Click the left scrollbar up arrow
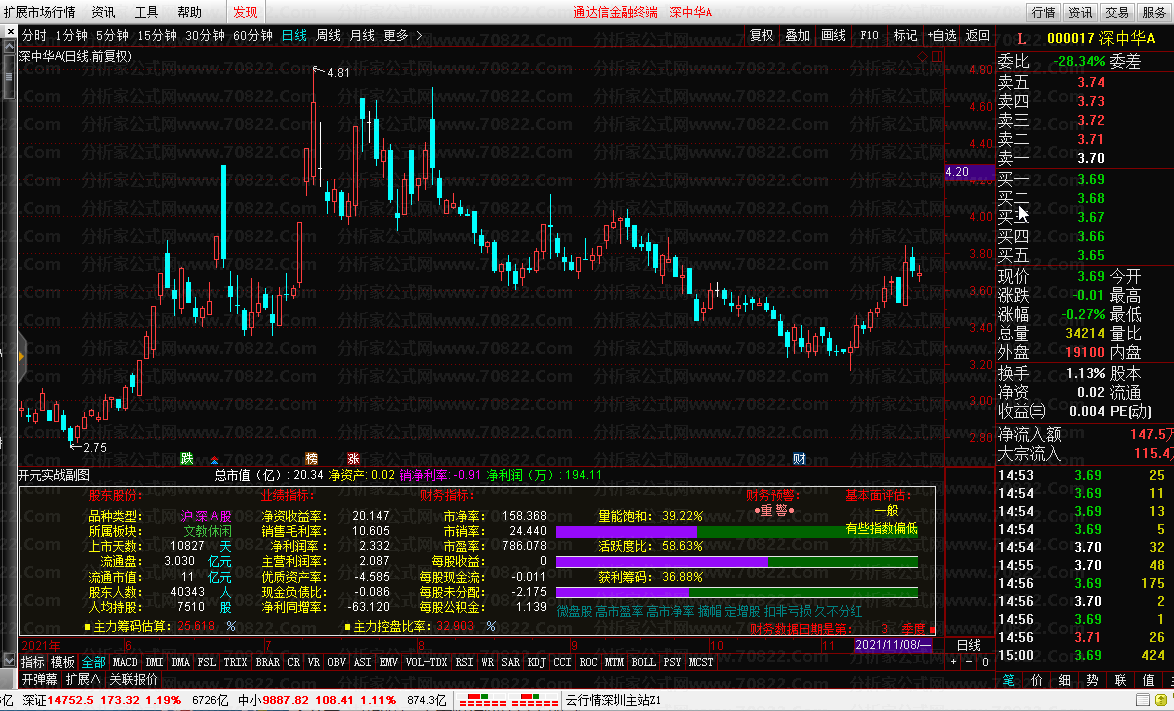Viewport: 1174px width, 711px height. [9, 46]
